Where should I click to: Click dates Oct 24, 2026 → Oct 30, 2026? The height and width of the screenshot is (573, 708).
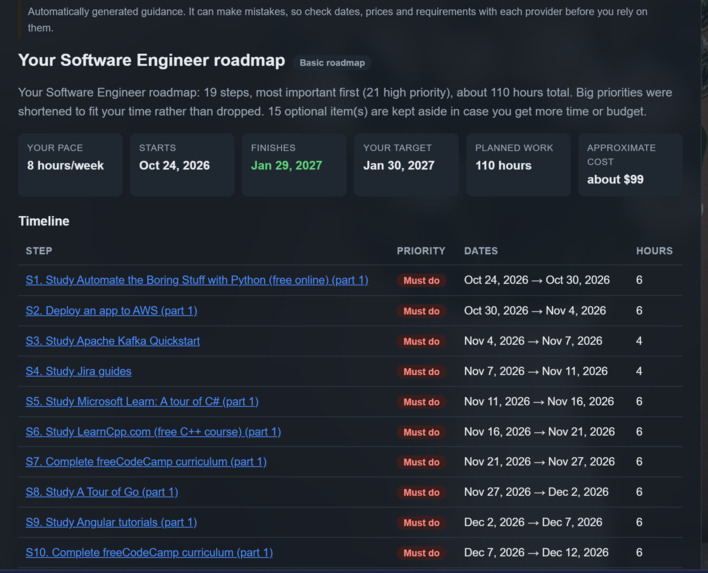537,280
